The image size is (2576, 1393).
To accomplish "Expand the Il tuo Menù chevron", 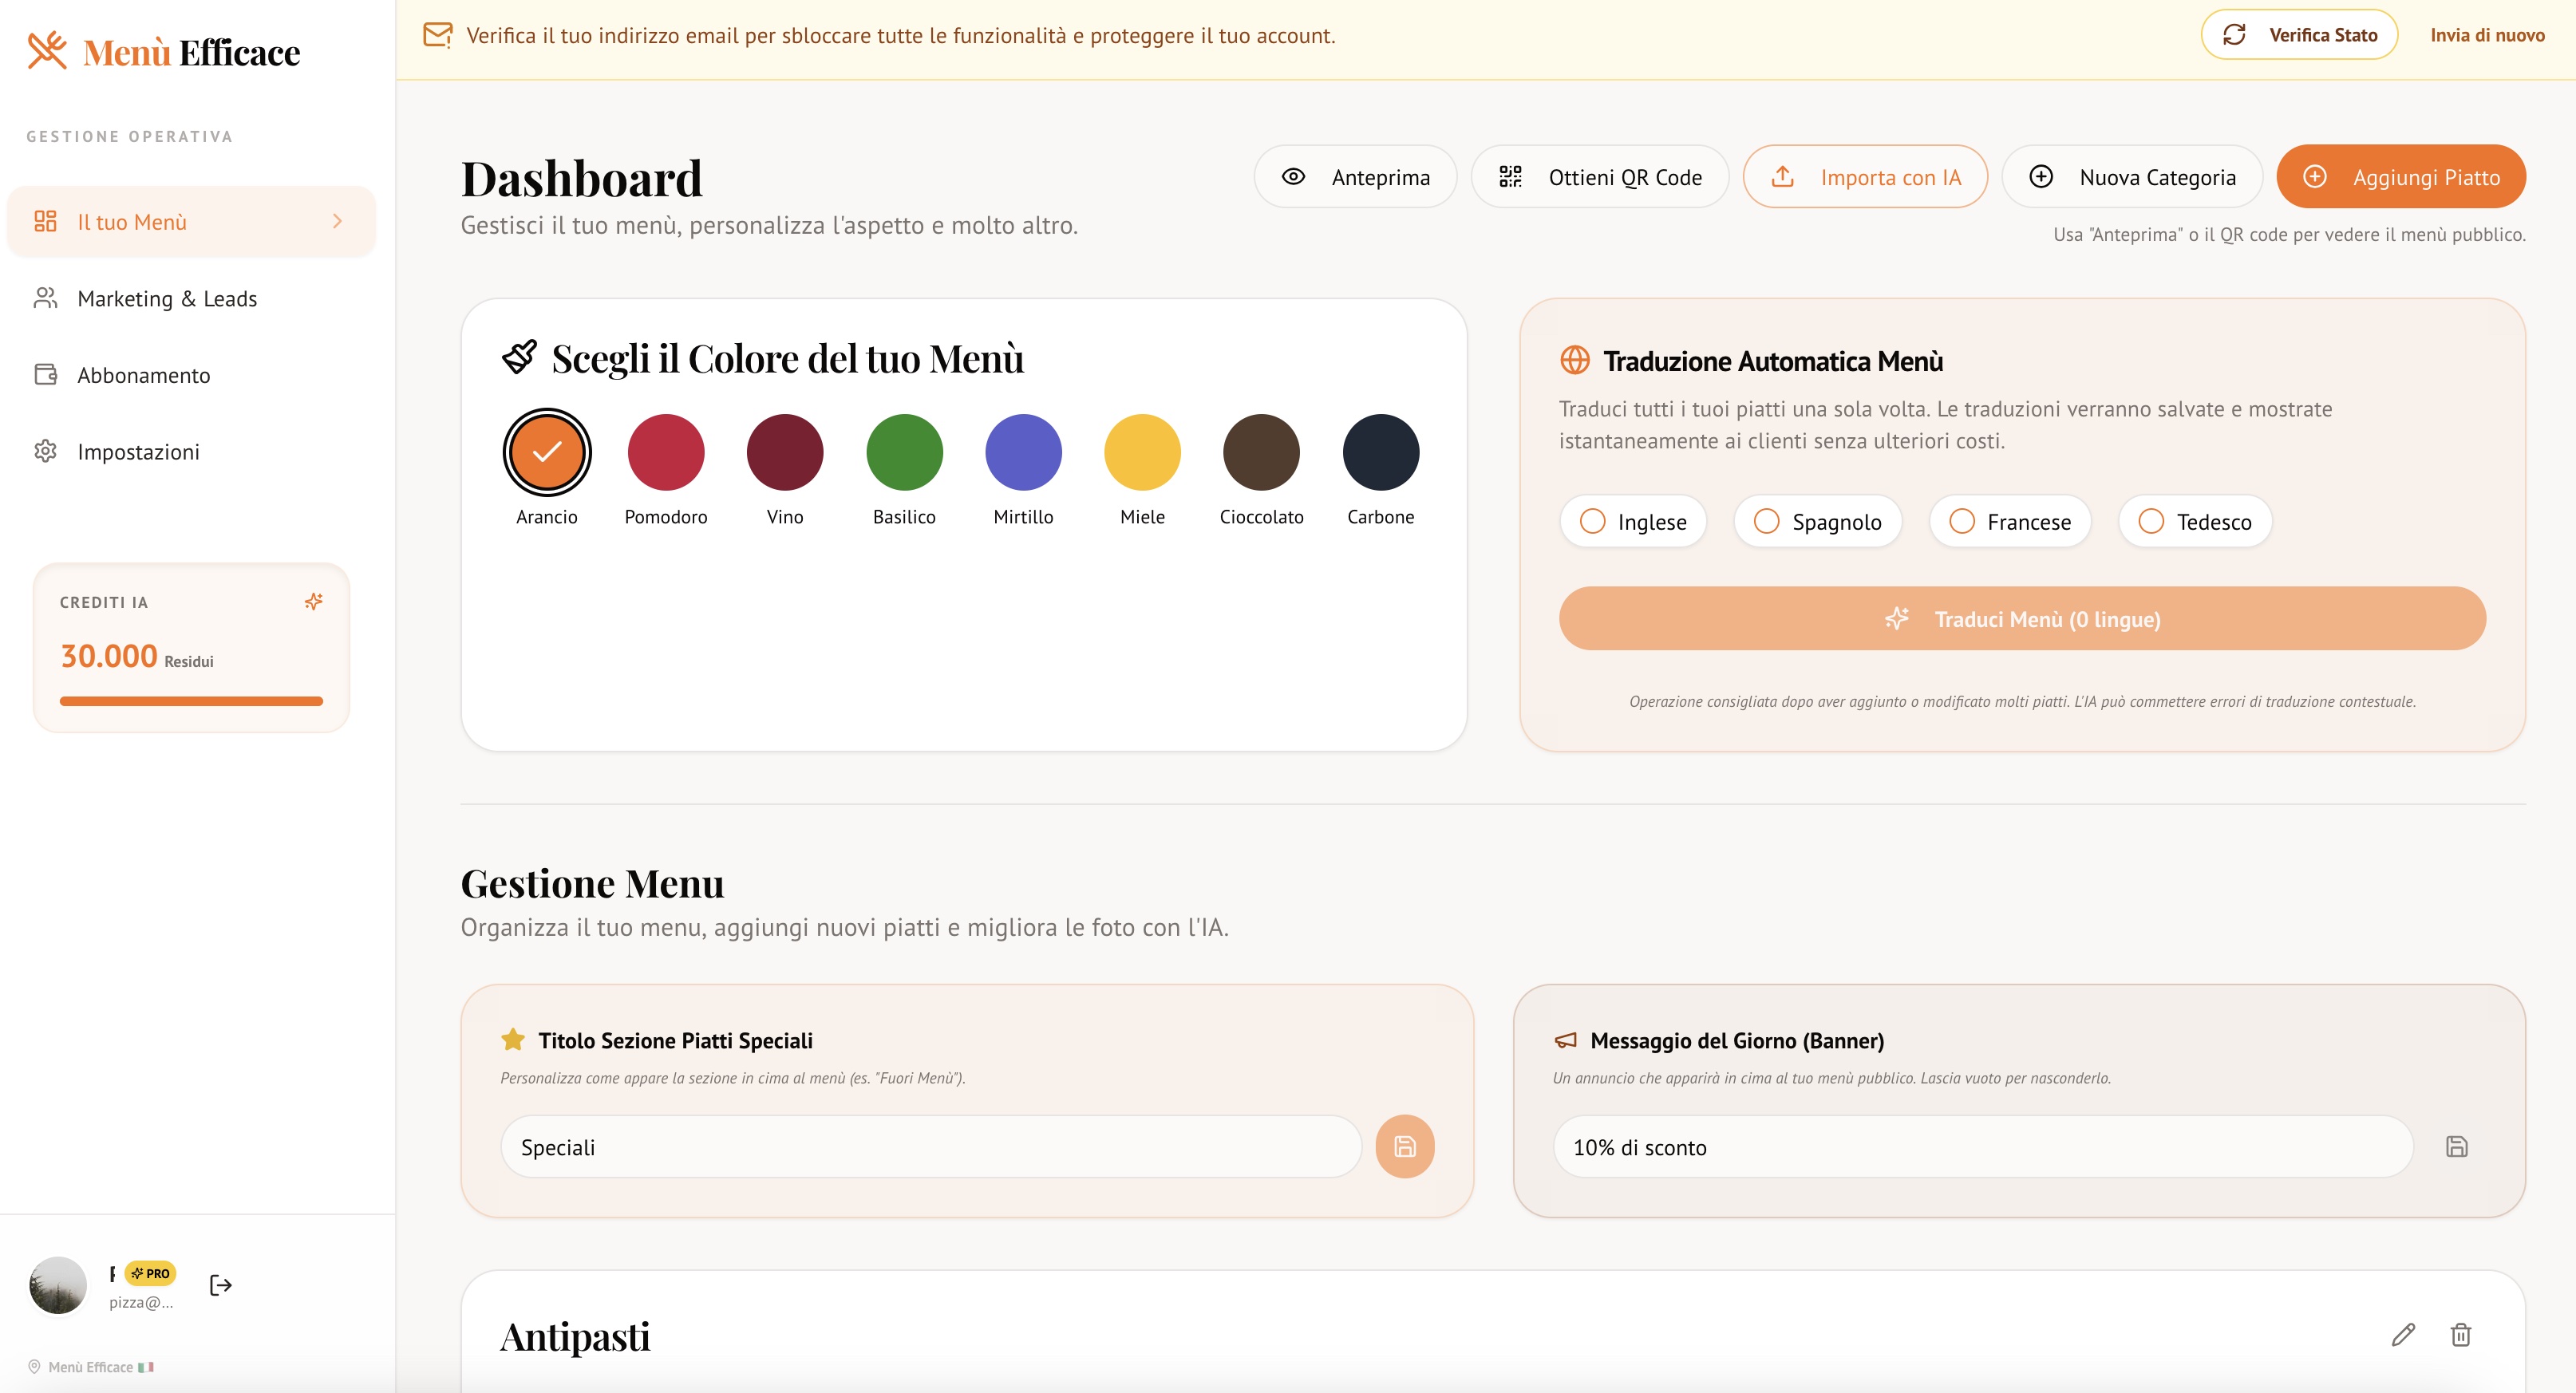I will pyautogui.click(x=338, y=221).
